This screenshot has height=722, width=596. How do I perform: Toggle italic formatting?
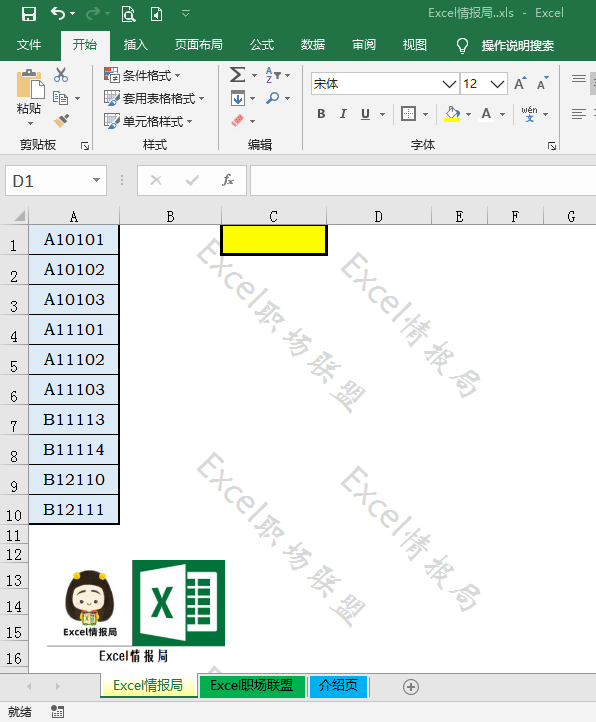(x=343, y=114)
